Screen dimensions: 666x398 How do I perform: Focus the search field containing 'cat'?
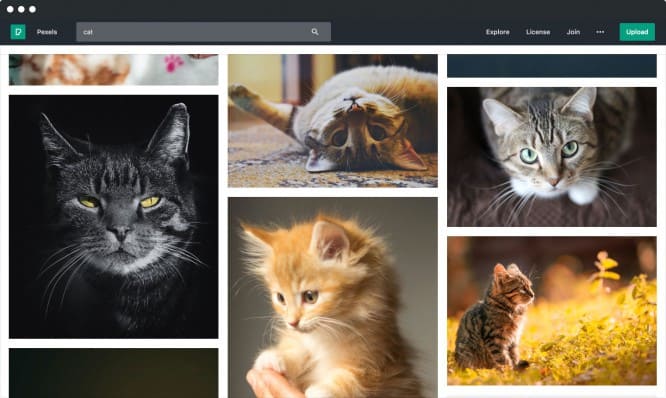tap(203, 32)
